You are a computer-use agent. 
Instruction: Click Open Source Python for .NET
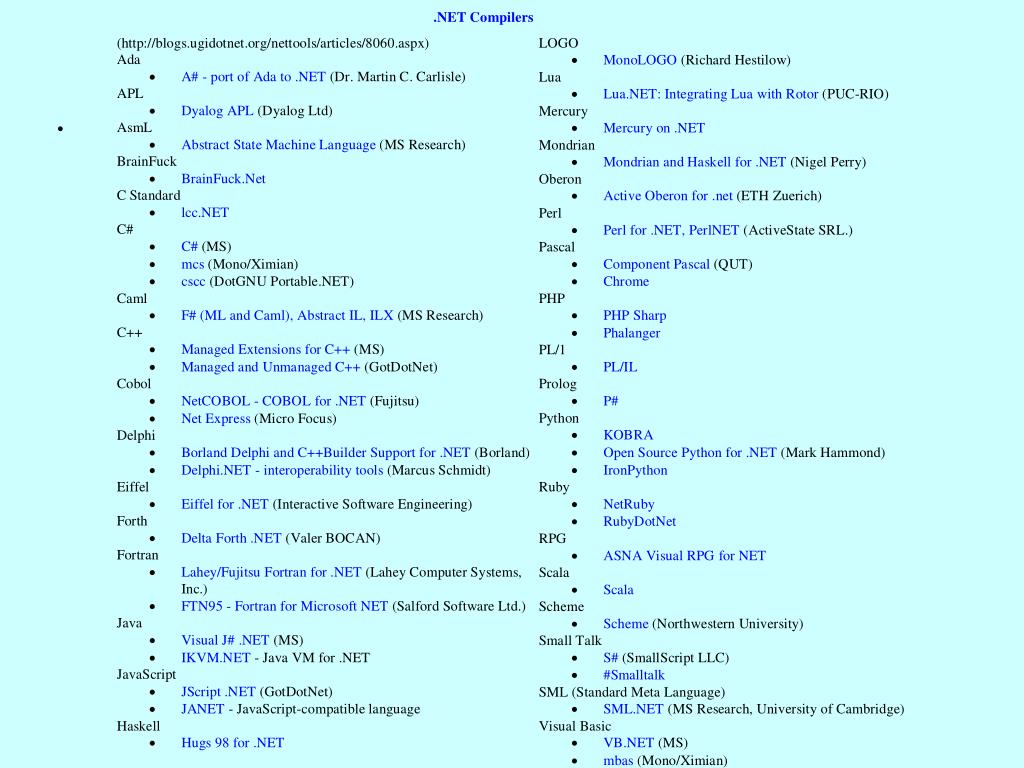pyautogui.click(x=690, y=453)
